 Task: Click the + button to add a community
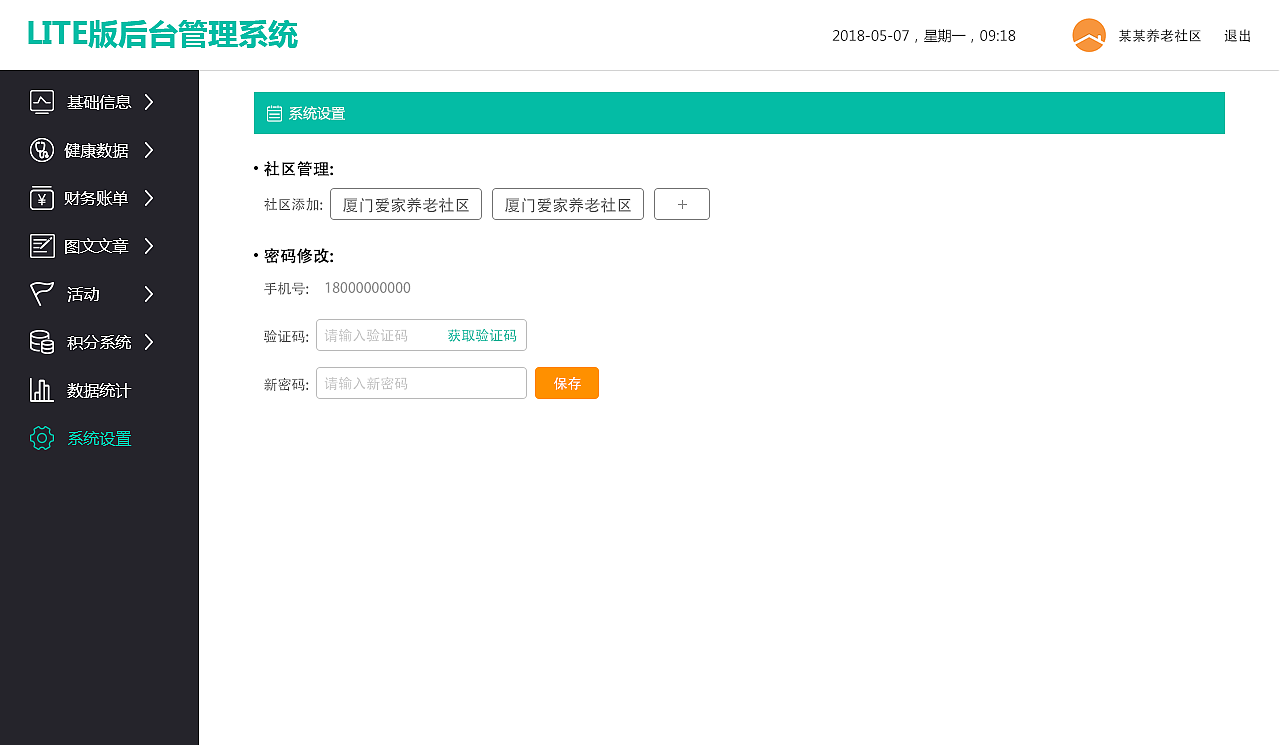pyautogui.click(x=681, y=204)
